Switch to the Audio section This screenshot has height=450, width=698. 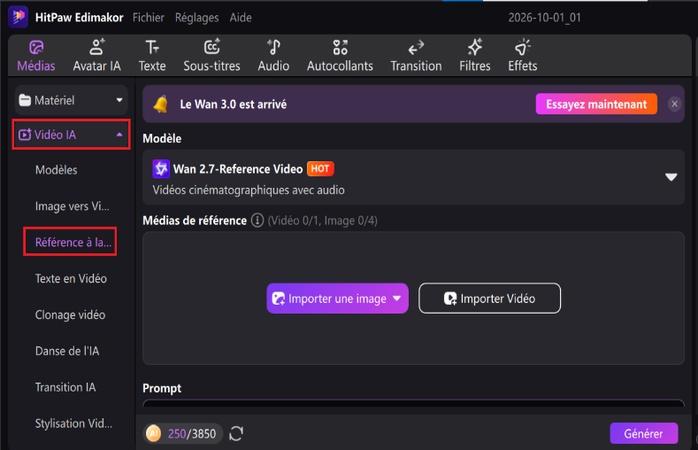point(273,56)
